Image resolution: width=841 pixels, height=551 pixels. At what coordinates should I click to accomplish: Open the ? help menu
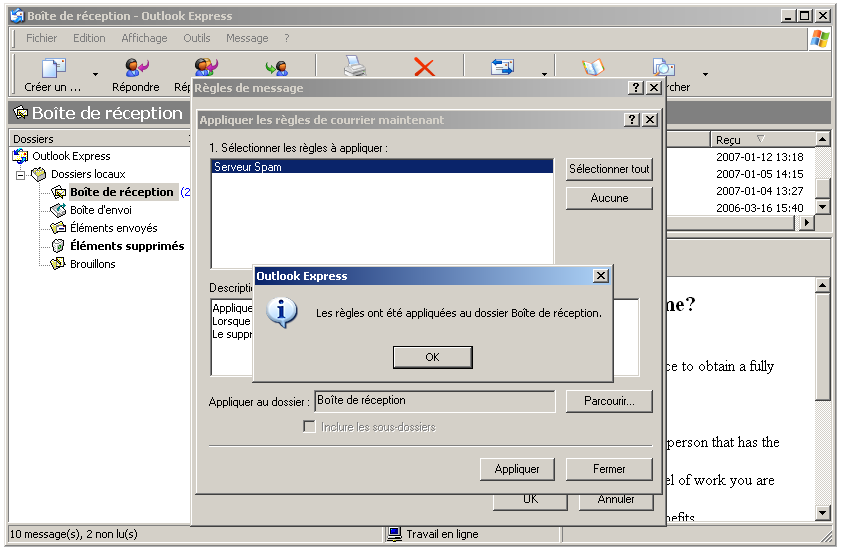pos(287,38)
